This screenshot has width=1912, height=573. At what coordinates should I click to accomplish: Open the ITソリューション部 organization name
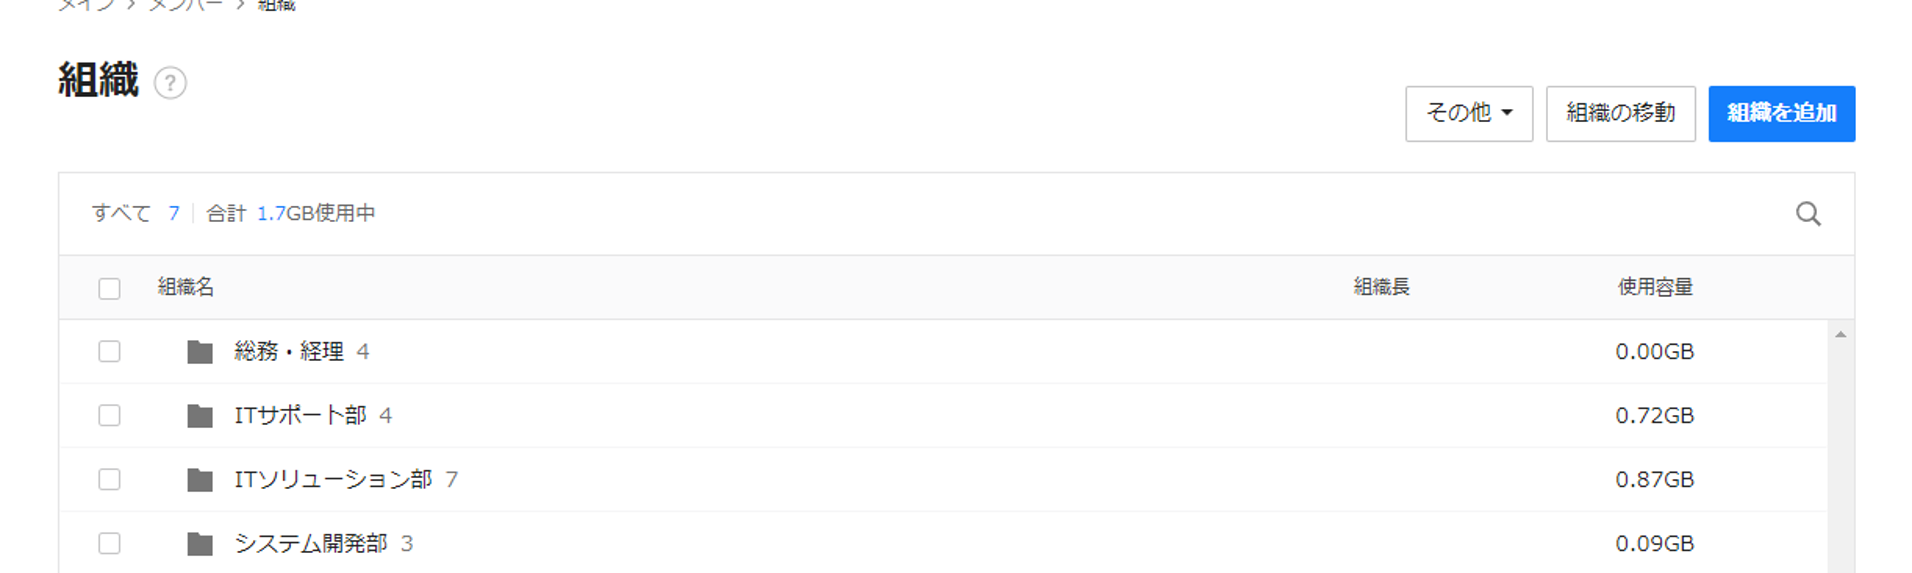click(333, 480)
